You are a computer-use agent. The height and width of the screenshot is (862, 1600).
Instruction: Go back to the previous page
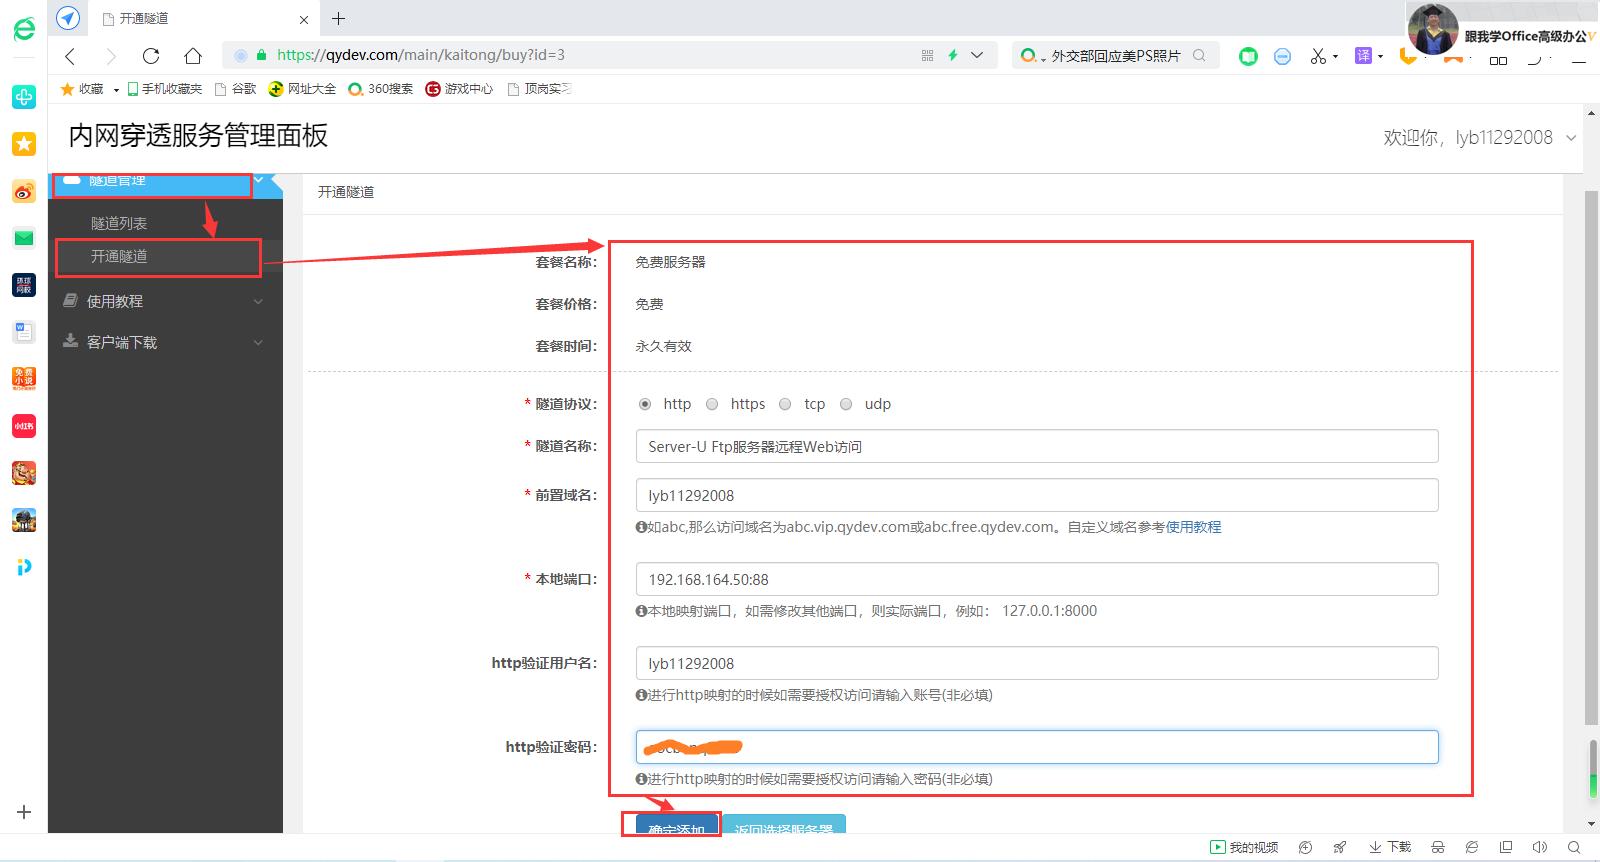[70, 56]
